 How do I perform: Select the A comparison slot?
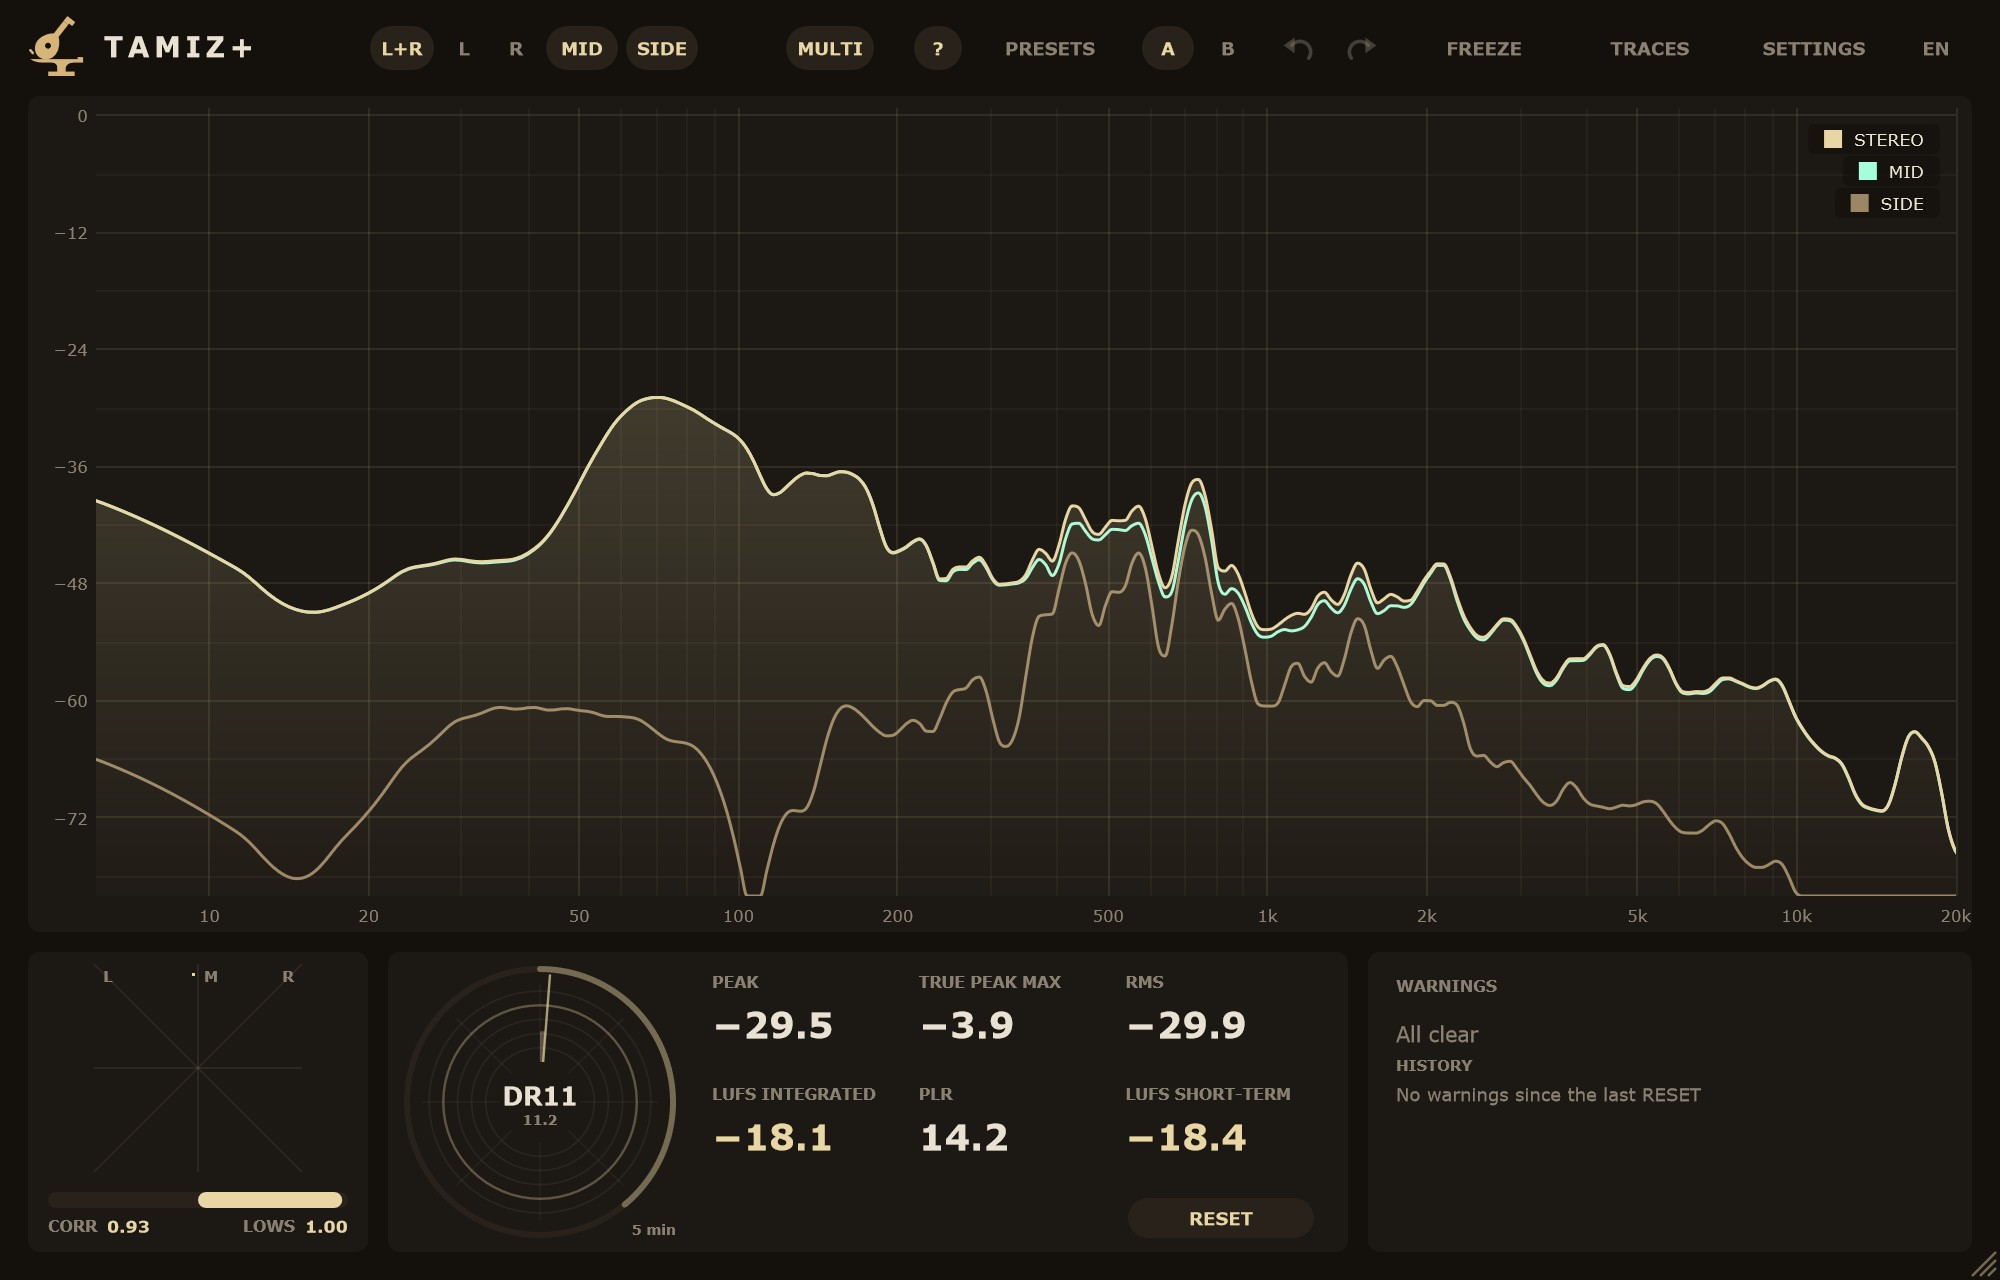(x=1168, y=48)
